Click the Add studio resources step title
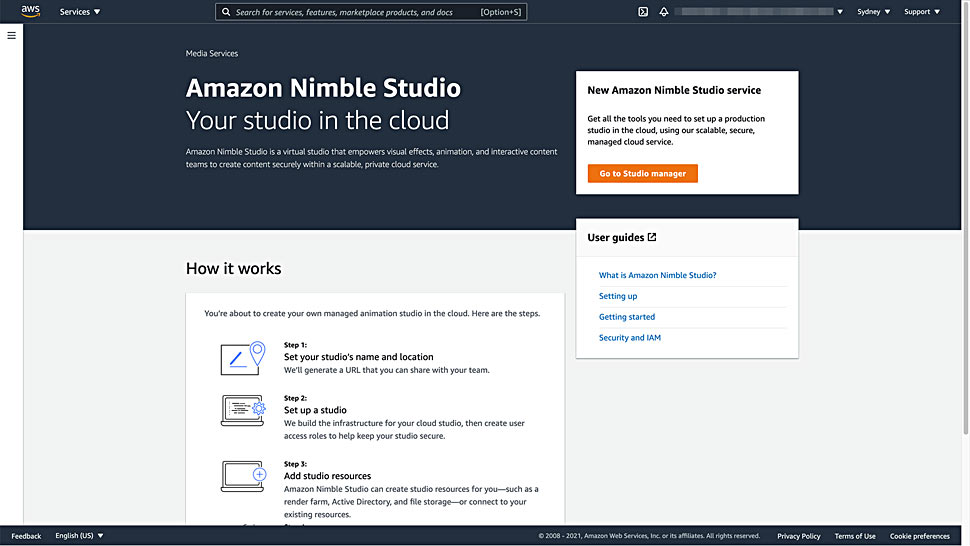Image resolution: width=970 pixels, height=546 pixels. coord(328,476)
